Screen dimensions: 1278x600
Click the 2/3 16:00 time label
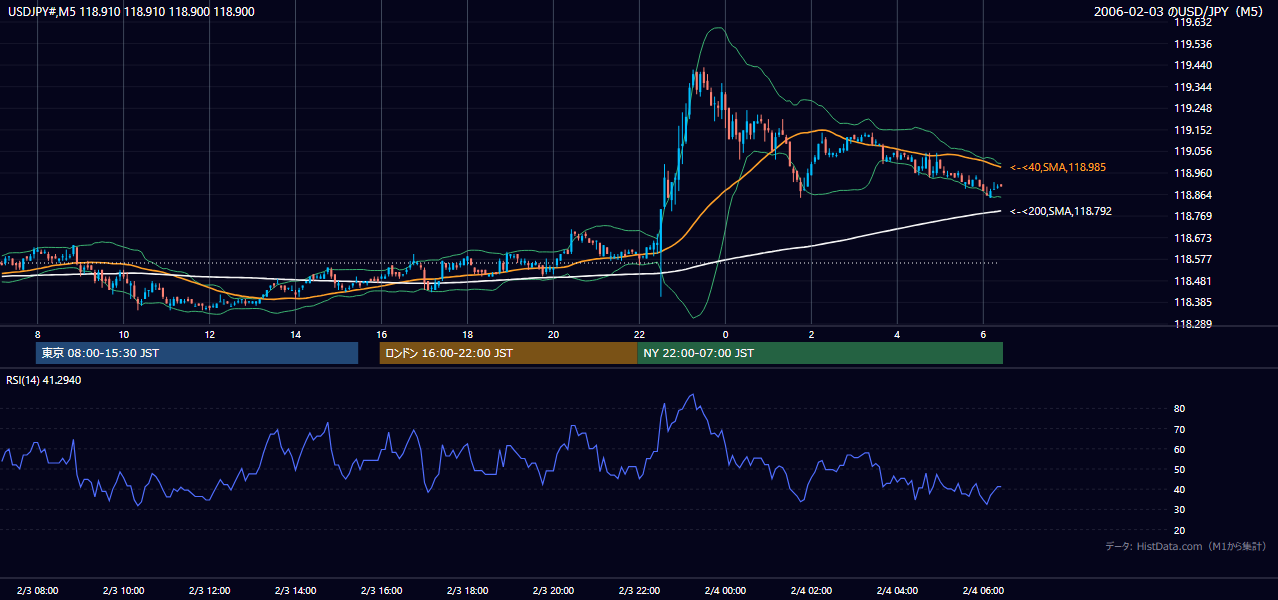coord(381,590)
